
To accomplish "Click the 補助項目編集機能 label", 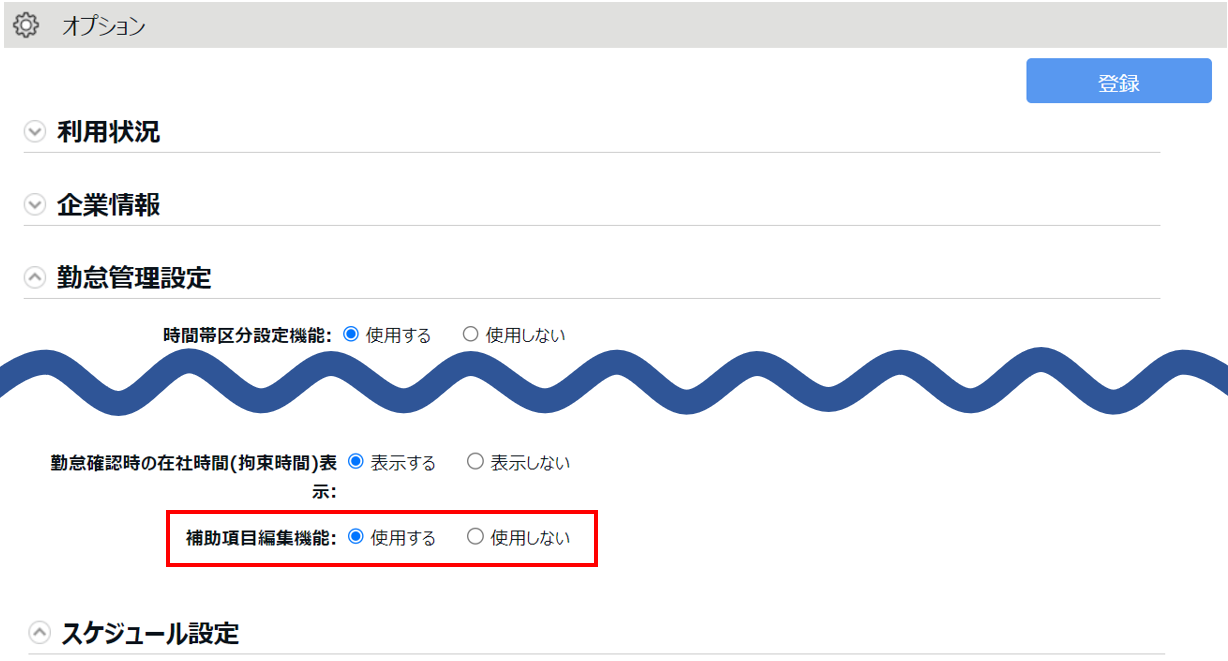I will 261,538.
